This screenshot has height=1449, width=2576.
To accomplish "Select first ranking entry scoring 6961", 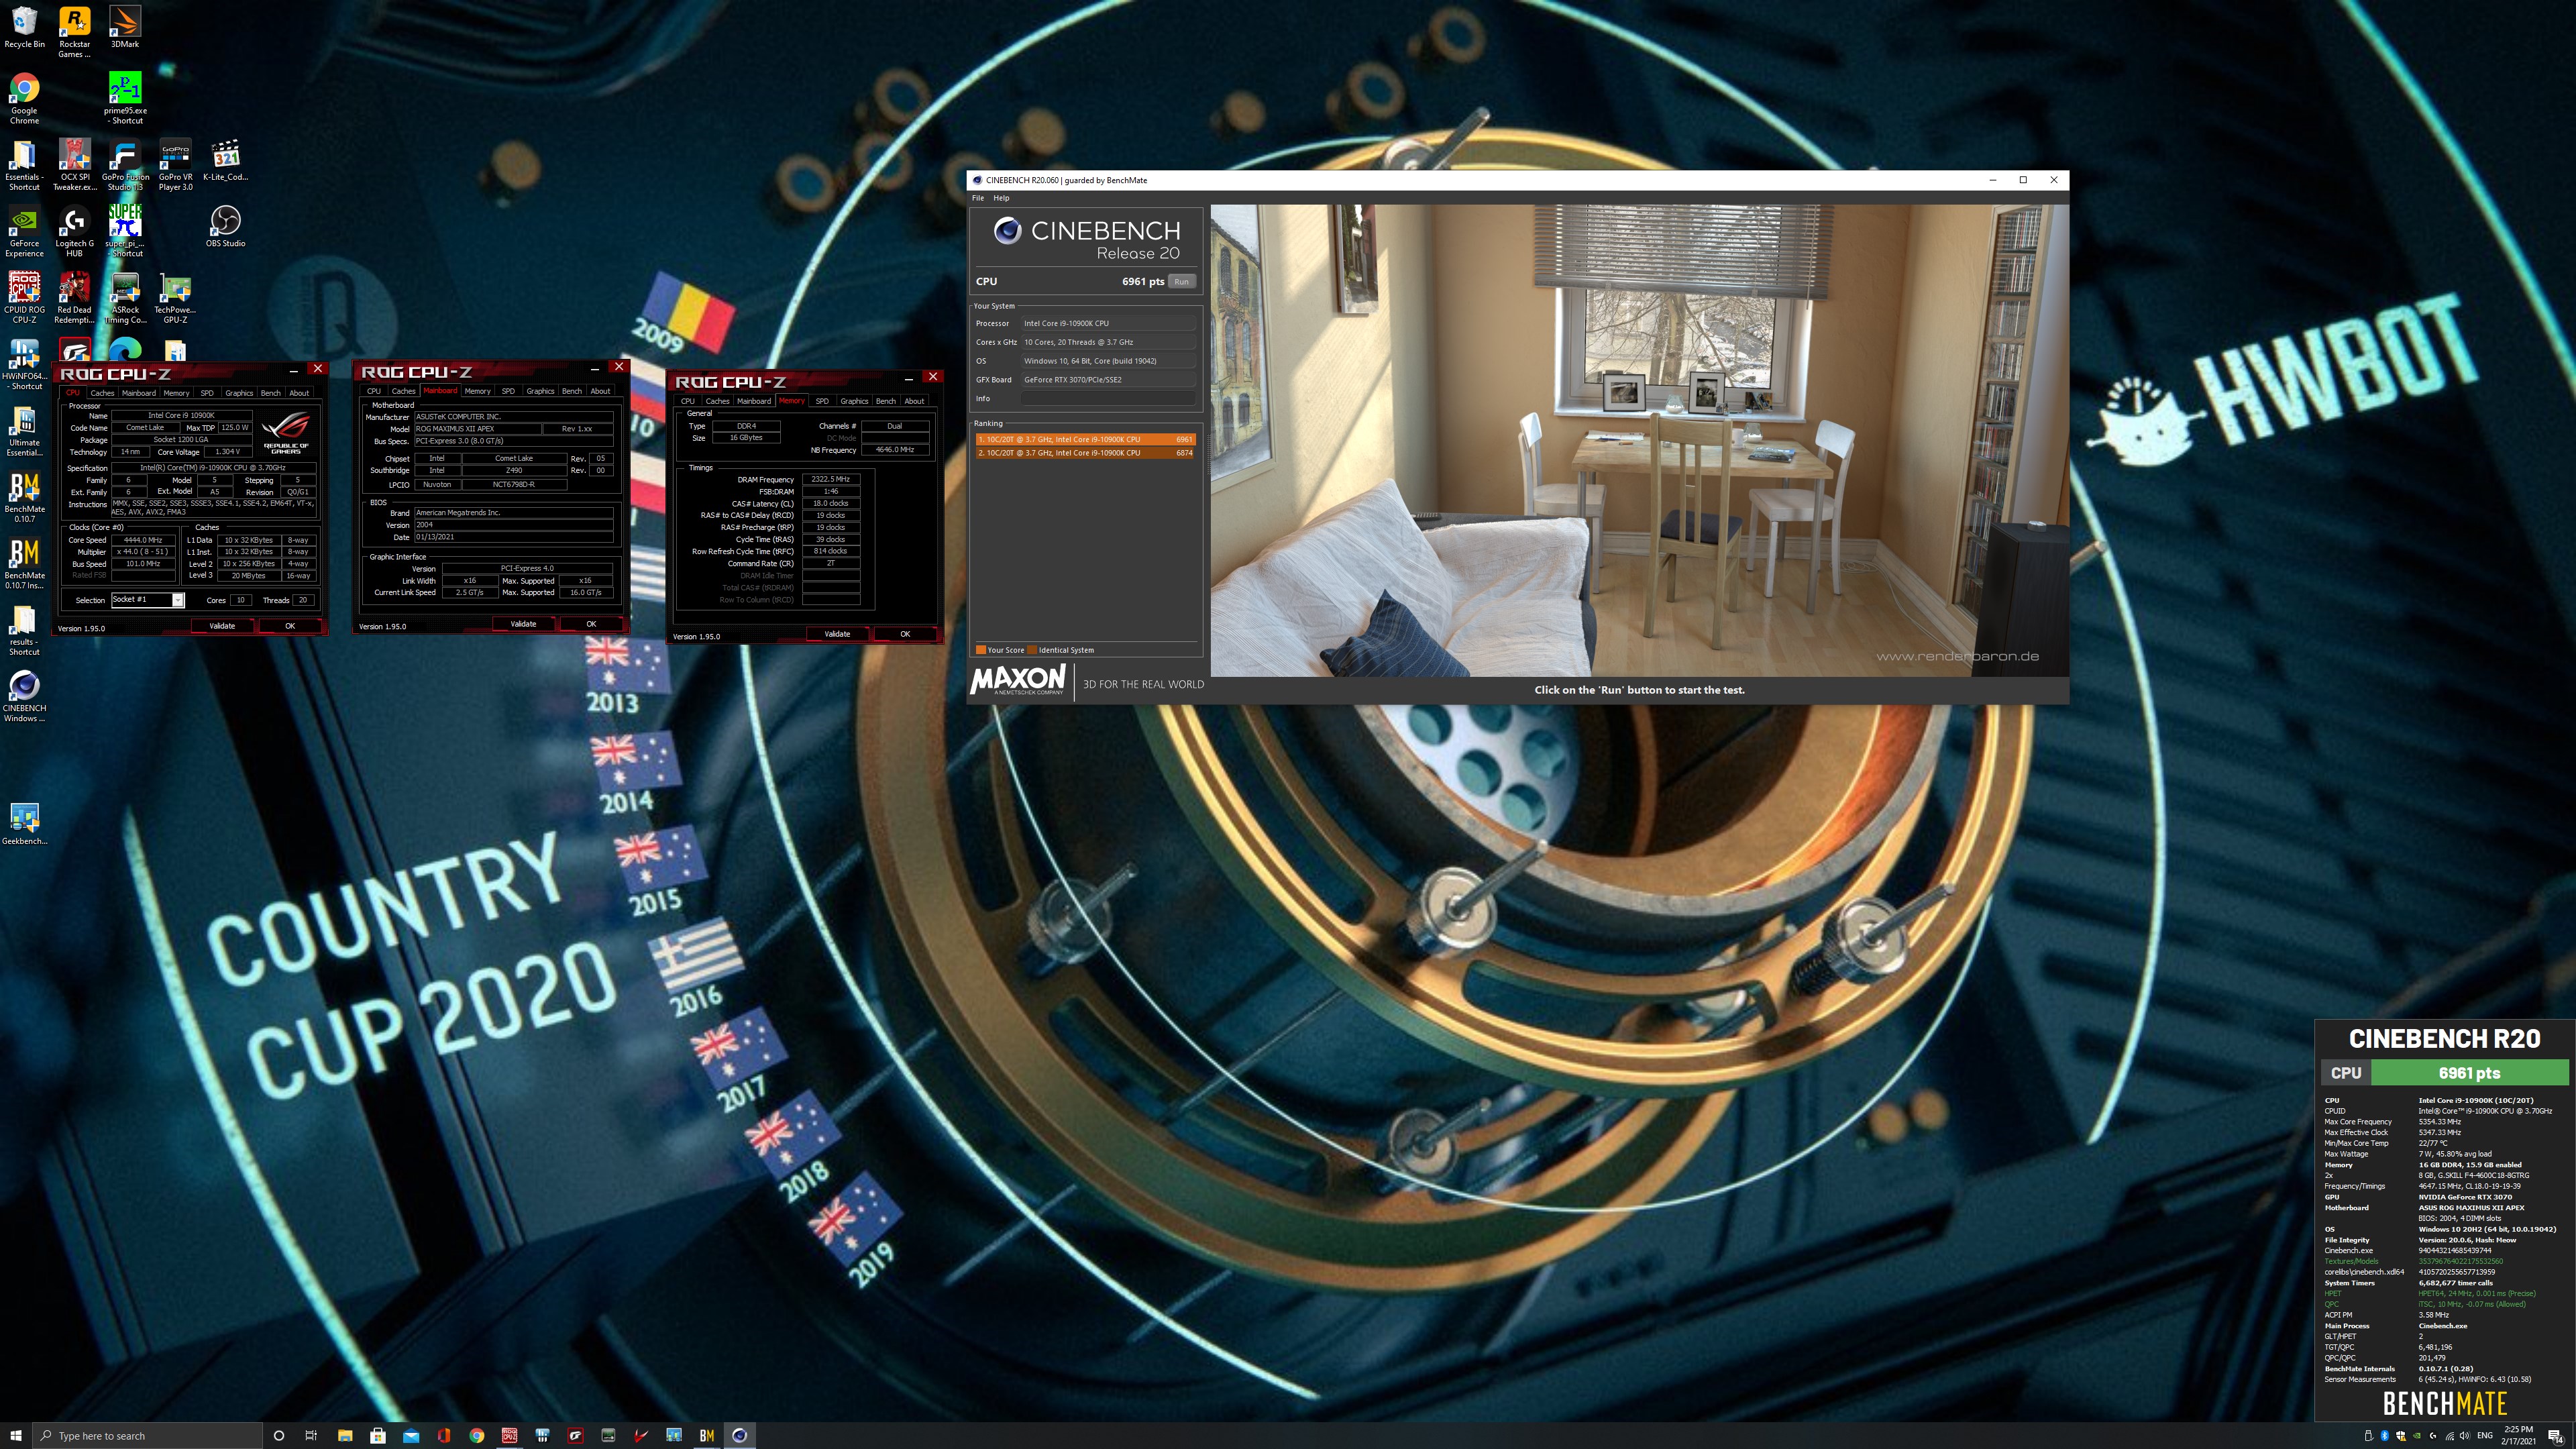I will pyautogui.click(x=1085, y=439).
